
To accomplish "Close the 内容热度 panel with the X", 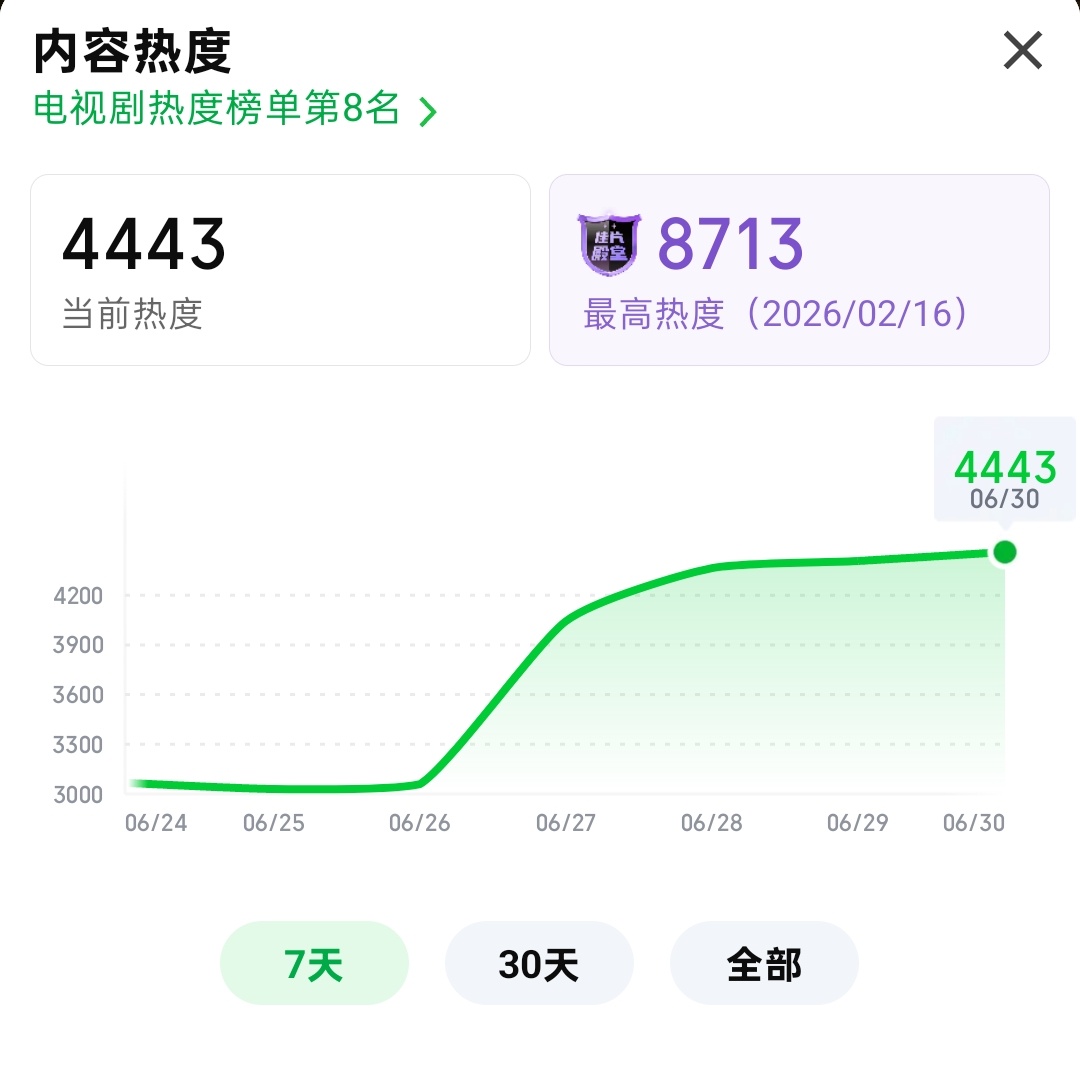I will point(1022,50).
